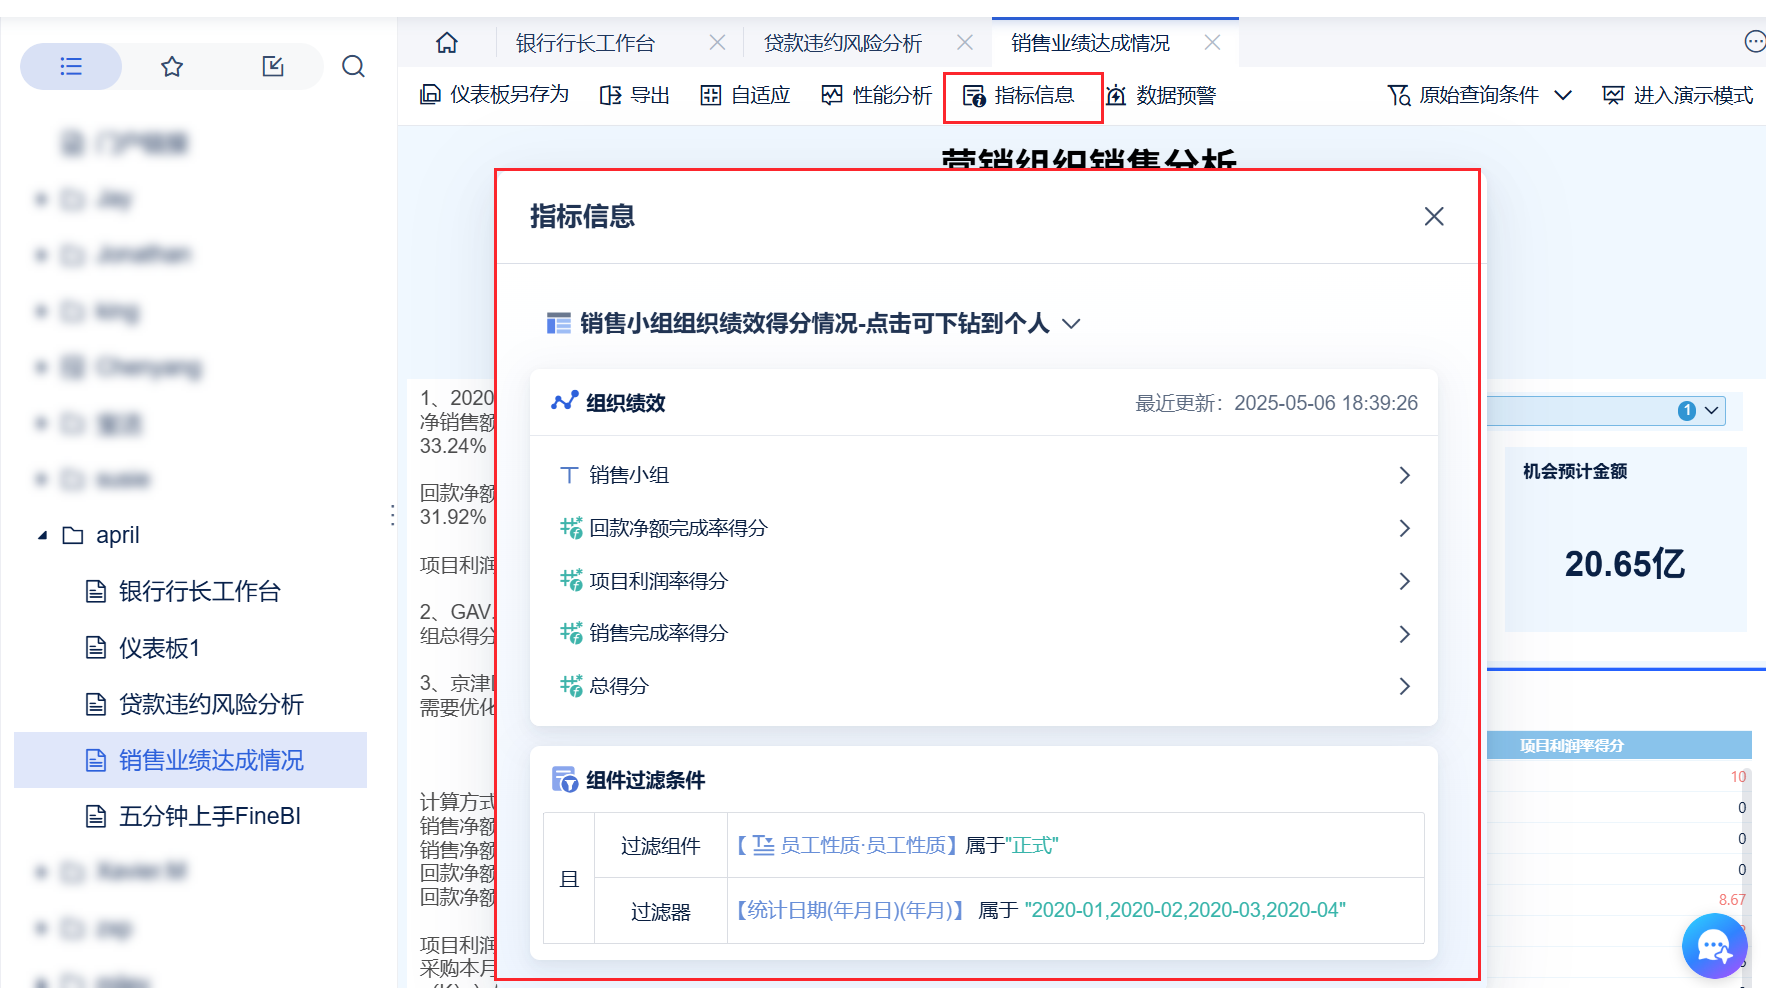Expand the 原始查询条件 dropdown
This screenshot has height=988, width=1766.
1480,95
